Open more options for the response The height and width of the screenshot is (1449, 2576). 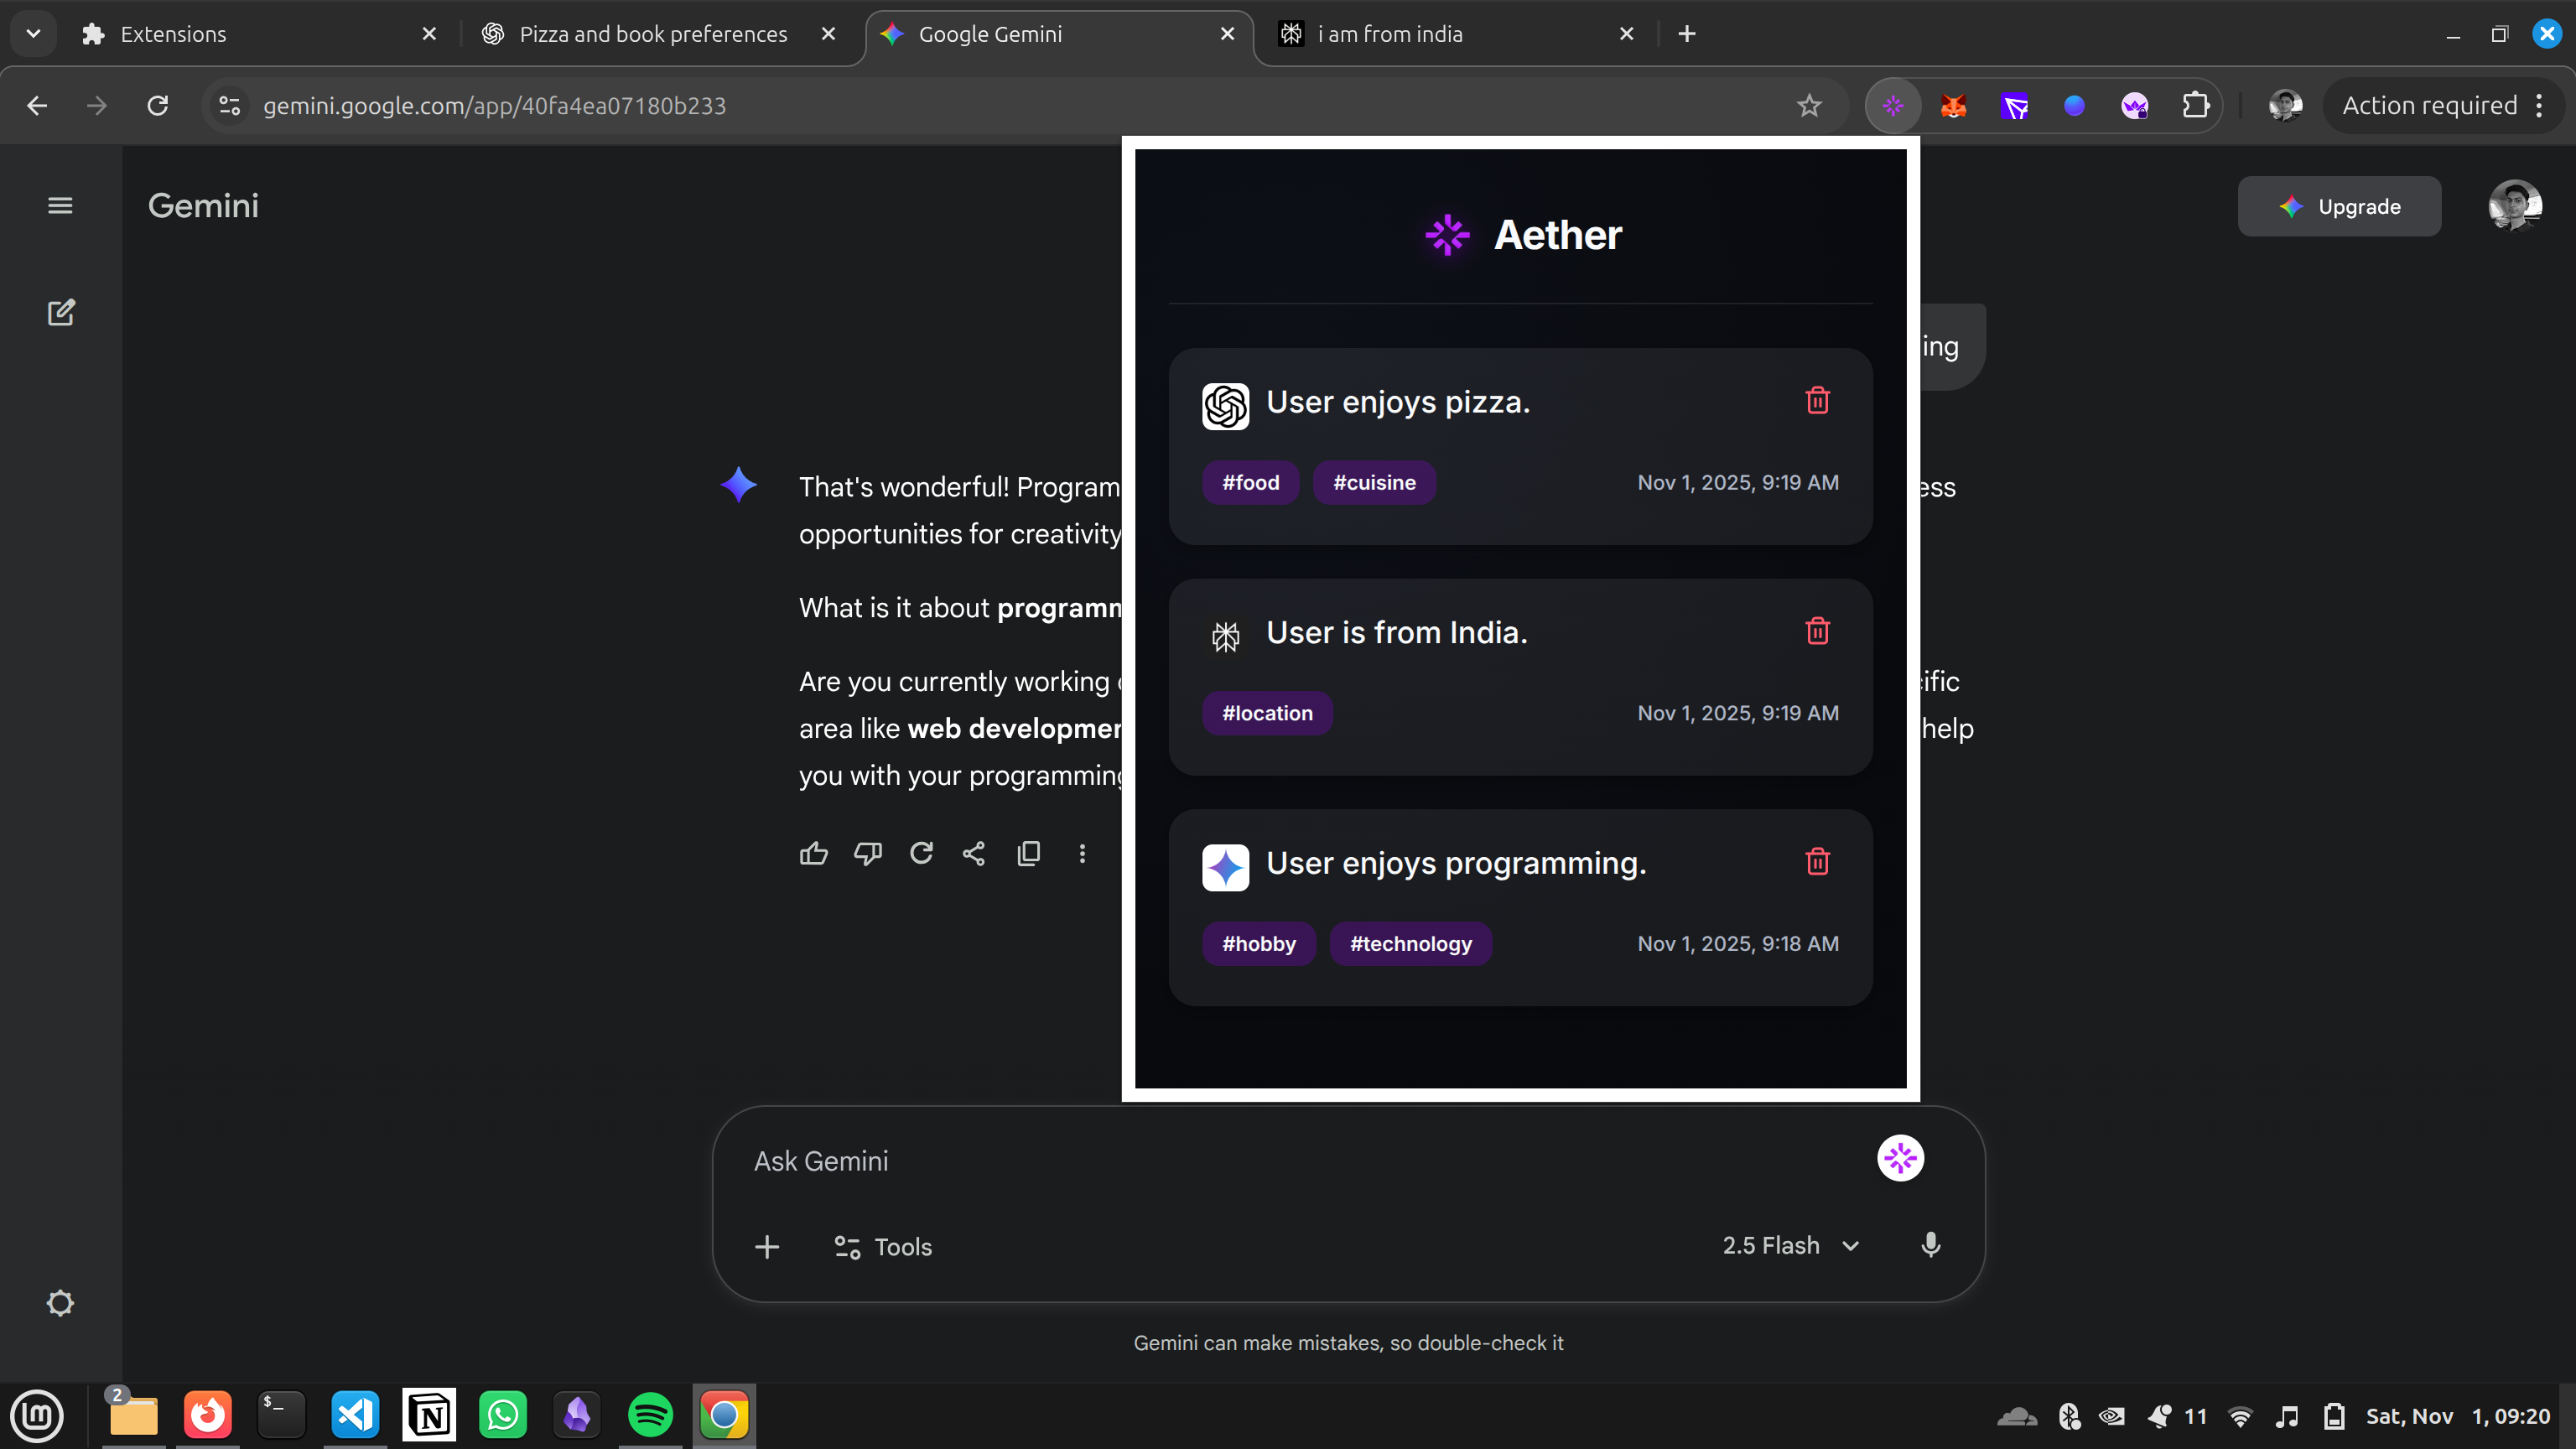(1082, 853)
